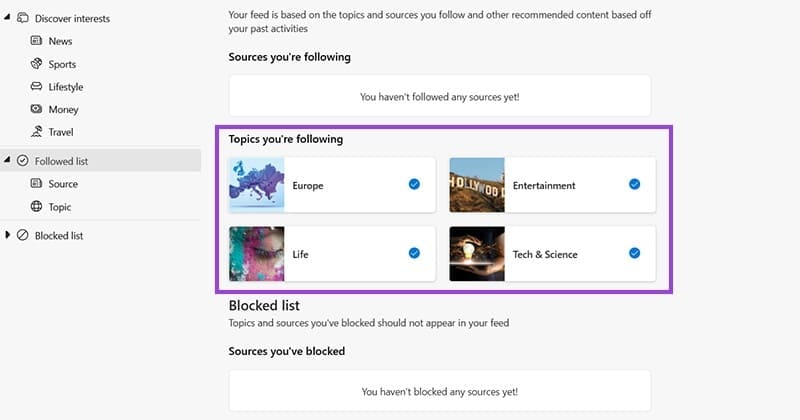Click the Sports icon in sidebar
The height and width of the screenshot is (420, 800).
[x=37, y=64]
